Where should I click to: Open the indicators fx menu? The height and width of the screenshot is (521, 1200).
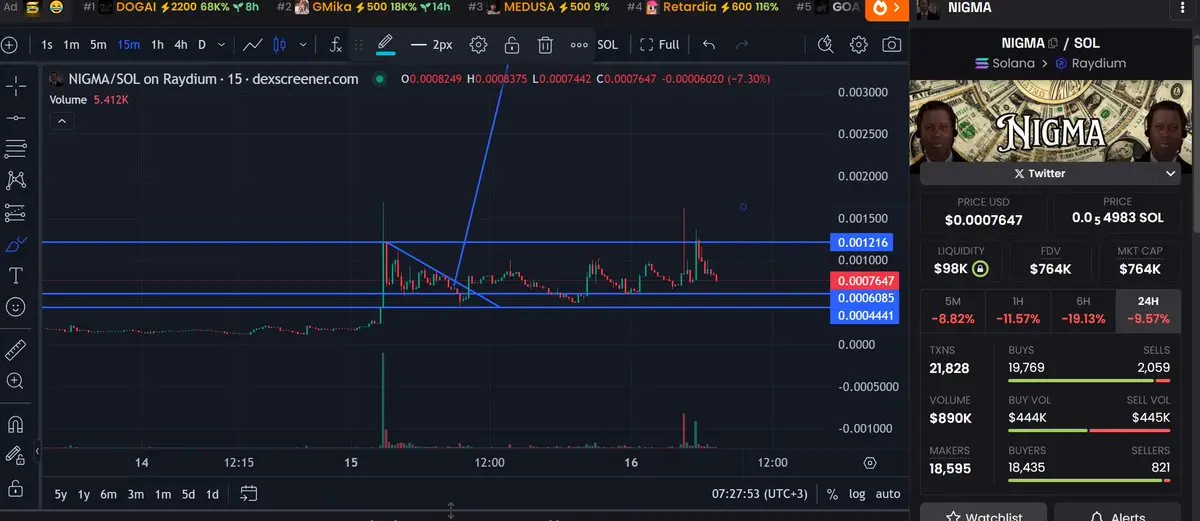click(336, 45)
